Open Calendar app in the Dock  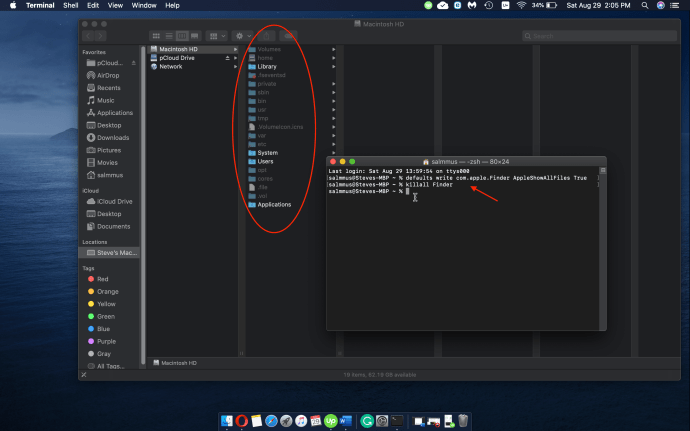316,421
